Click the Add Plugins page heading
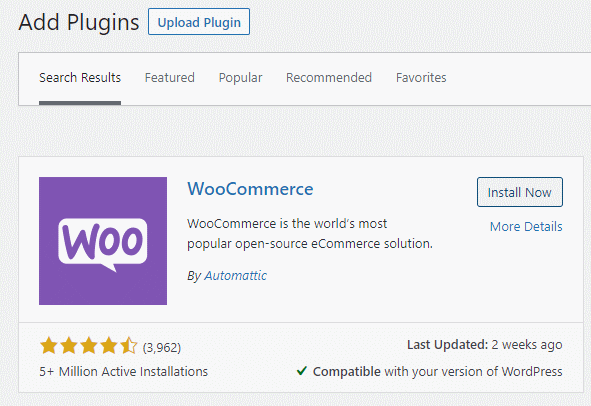This screenshot has height=406, width=591. coord(79,22)
